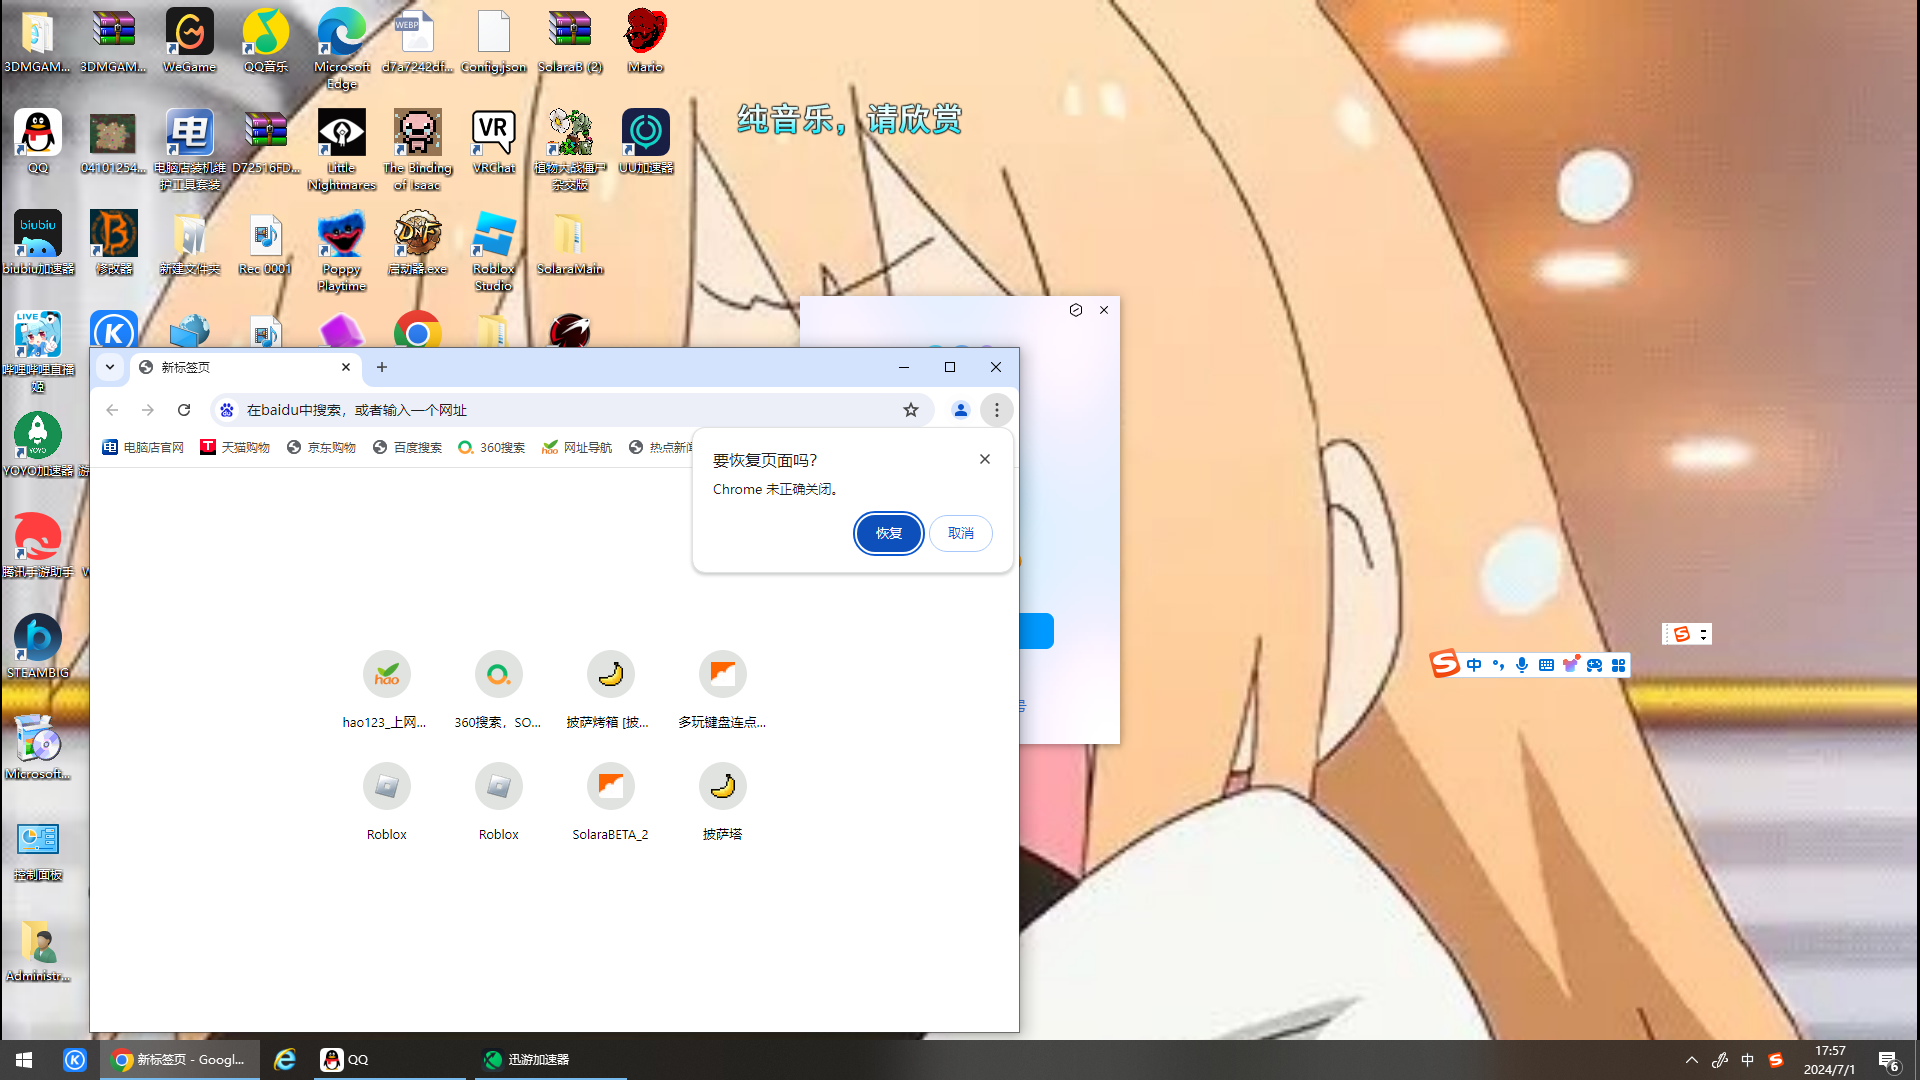Select the Microsoft Edge desktop icon
This screenshot has width=1920, height=1080.
click(341, 49)
